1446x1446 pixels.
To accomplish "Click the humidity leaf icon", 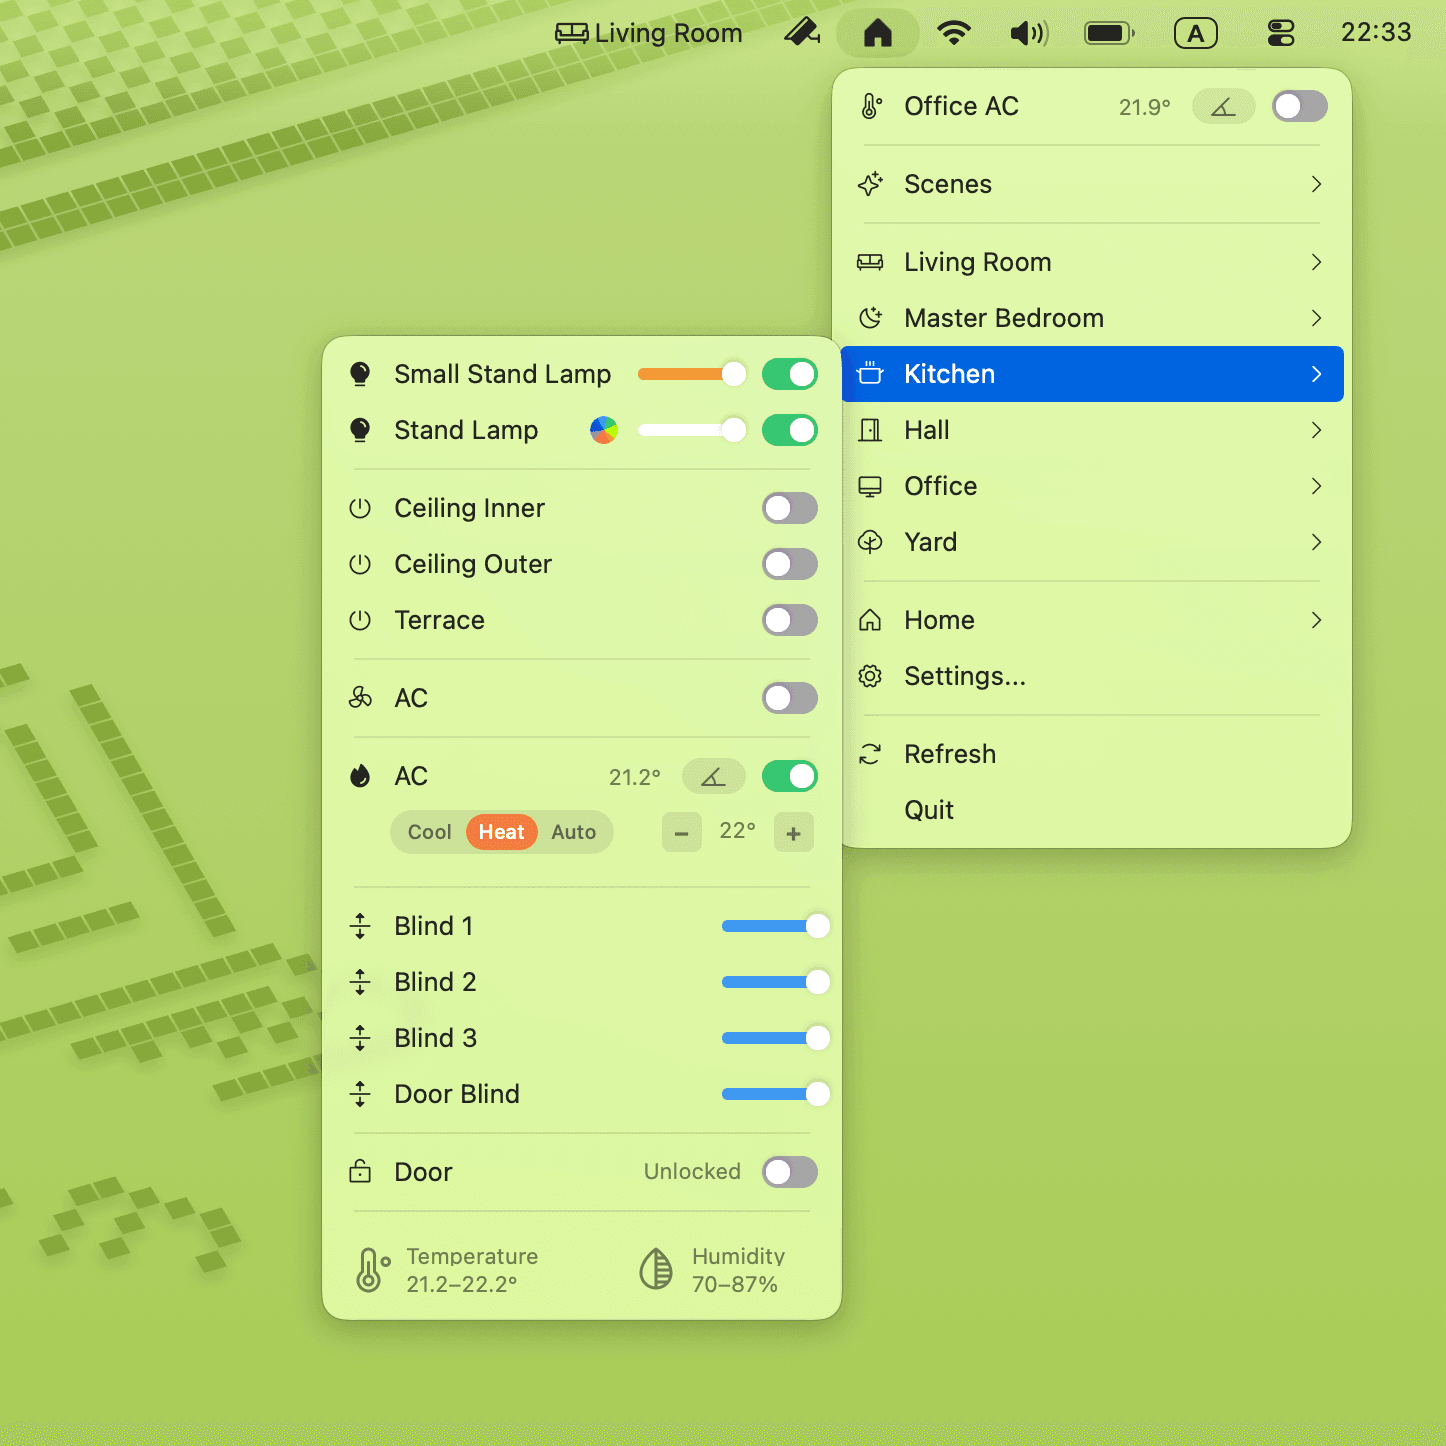I will (x=657, y=1267).
